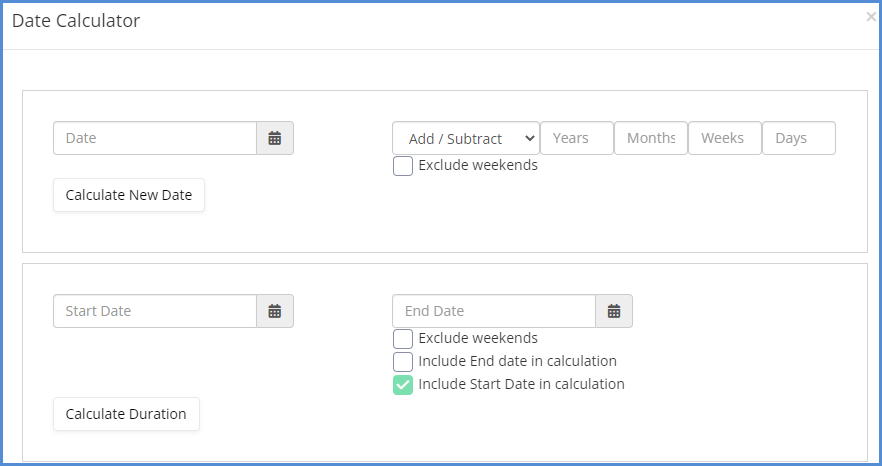Click the Include Start Date in calculation label text
The height and width of the screenshot is (466, 882).
(521, 384)
